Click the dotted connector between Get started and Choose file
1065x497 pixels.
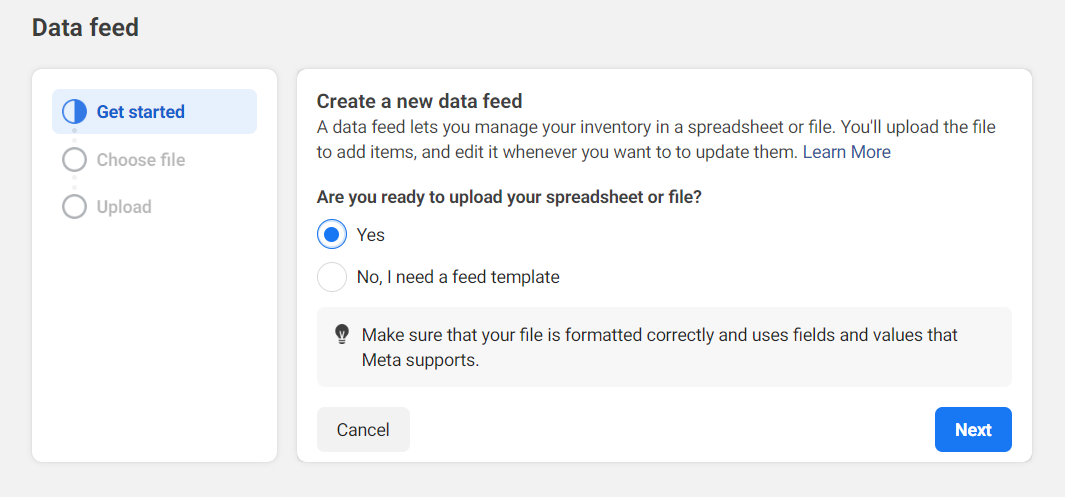pyautogui.click(x=75, y=136)
